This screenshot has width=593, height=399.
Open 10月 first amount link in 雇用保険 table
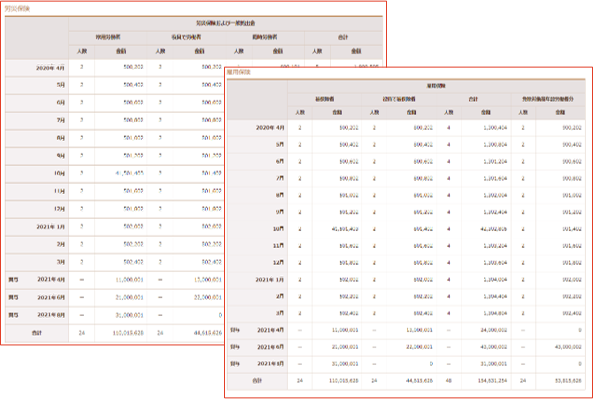(x=345, y=229)
